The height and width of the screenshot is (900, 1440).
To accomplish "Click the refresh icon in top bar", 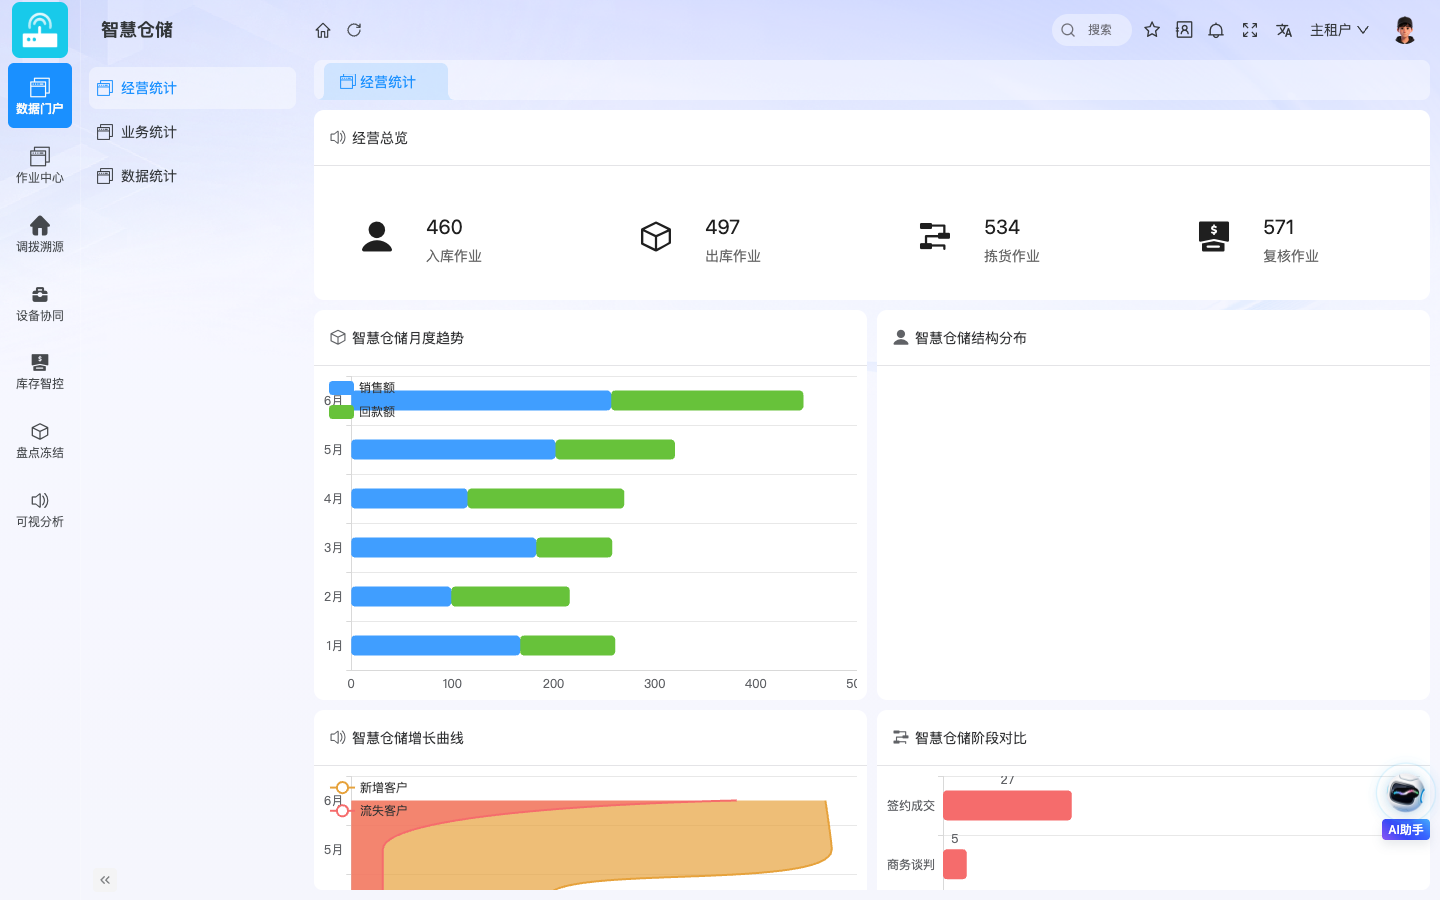I will pos(354,30).
